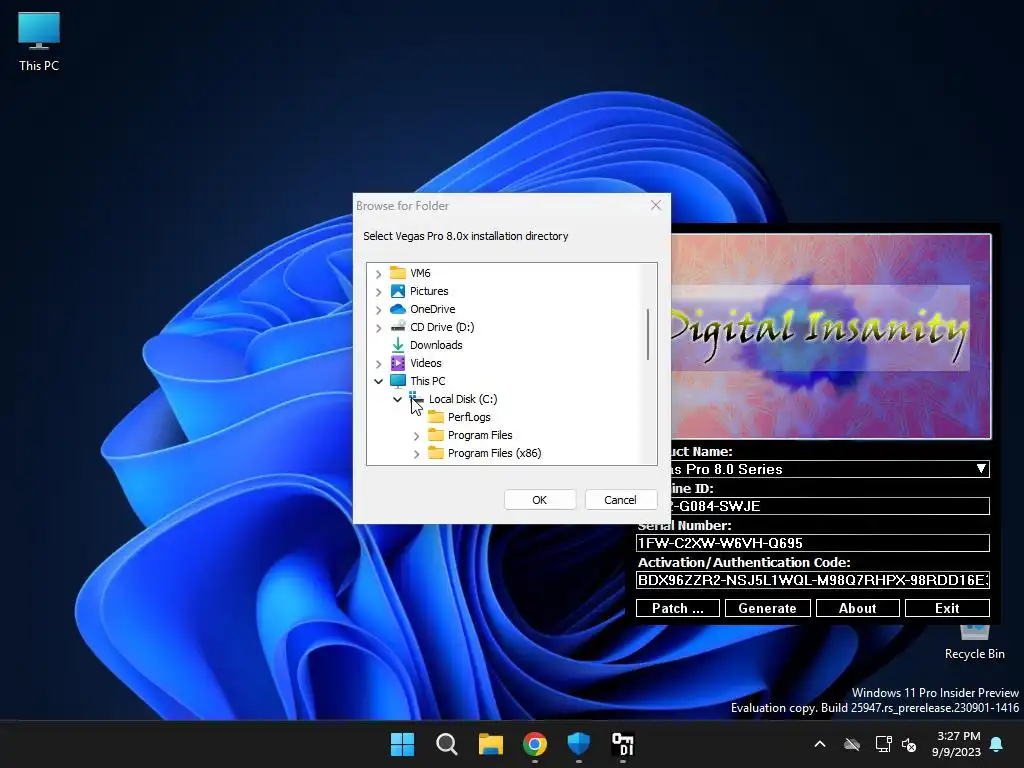Click the Exit button in keygen

tap(947, 608)
